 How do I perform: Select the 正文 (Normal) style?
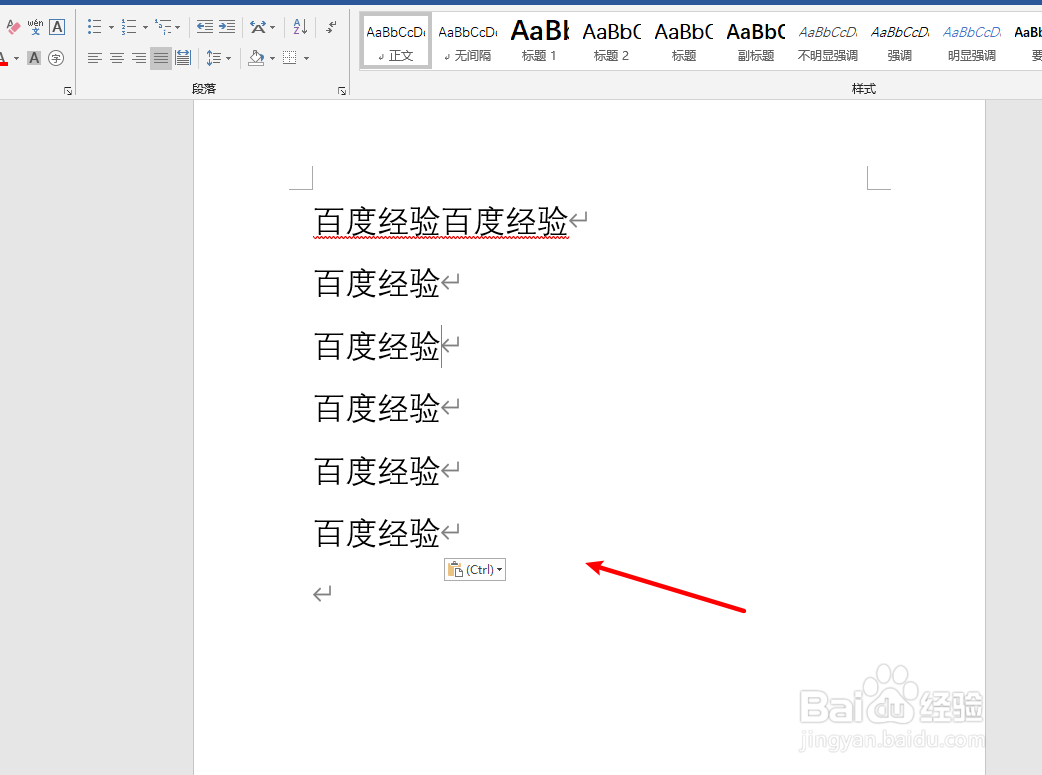395,42
